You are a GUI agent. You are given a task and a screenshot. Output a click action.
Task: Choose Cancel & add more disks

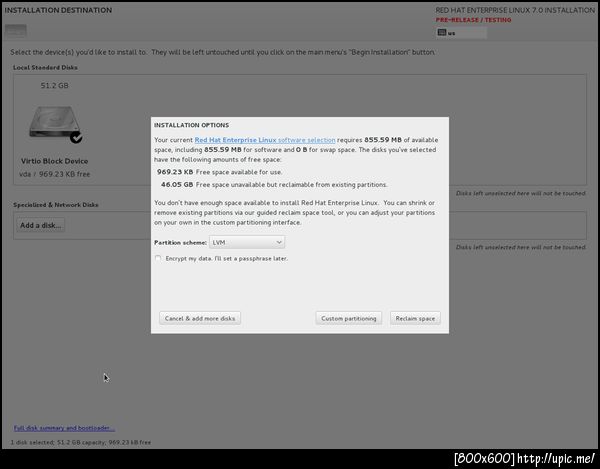pos(200,318)
